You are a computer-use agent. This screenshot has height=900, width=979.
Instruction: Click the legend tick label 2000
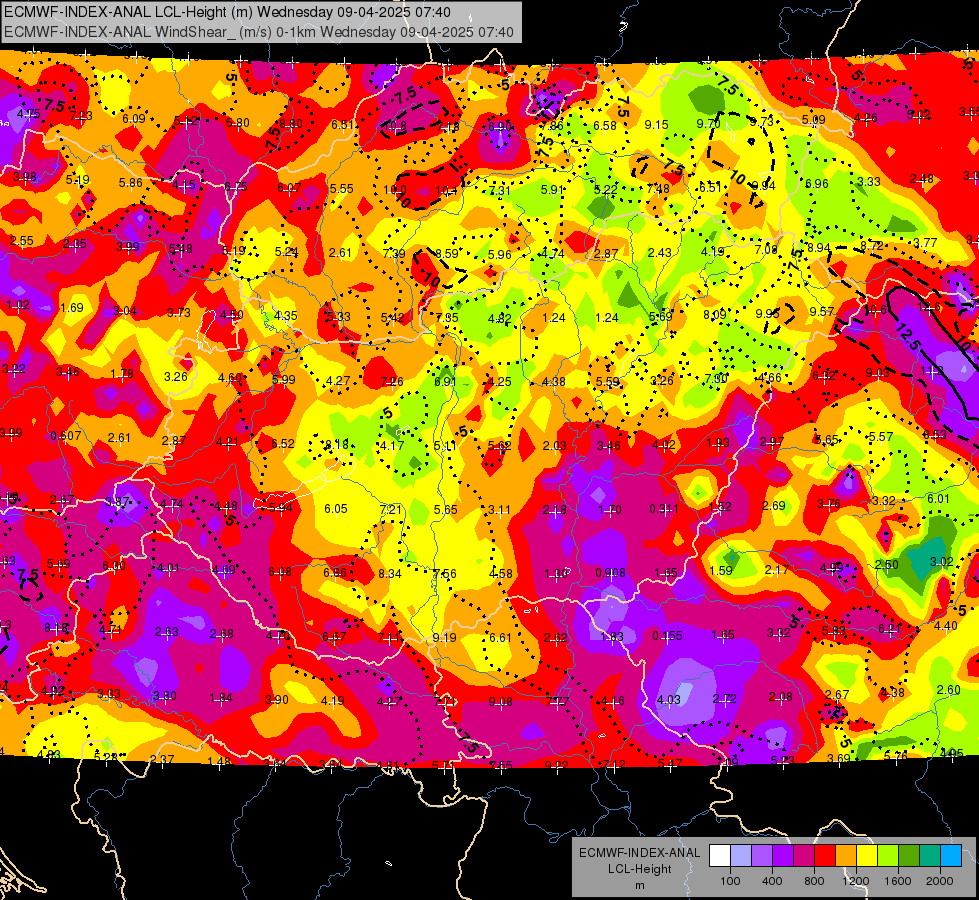[x=940, y=881]
